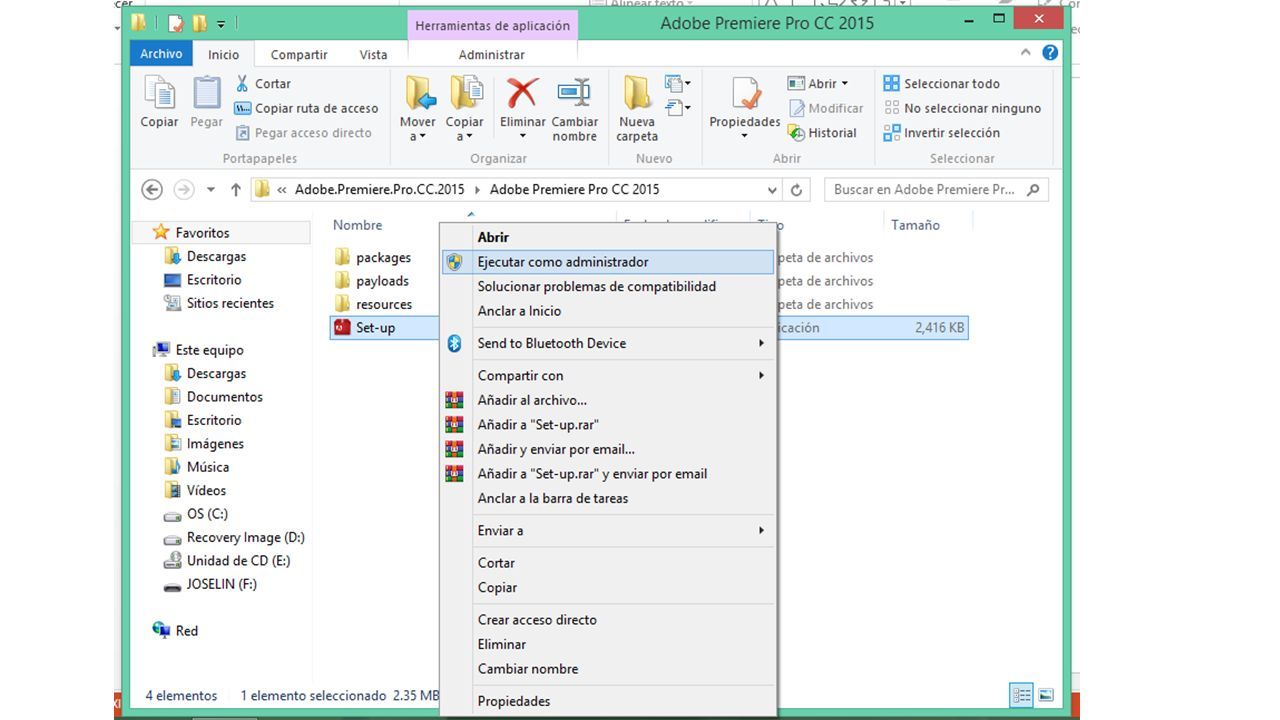1280x720 pixels.
Task: Go back with the back arrow
Action: pyautogui.click(x=152, y=190)
